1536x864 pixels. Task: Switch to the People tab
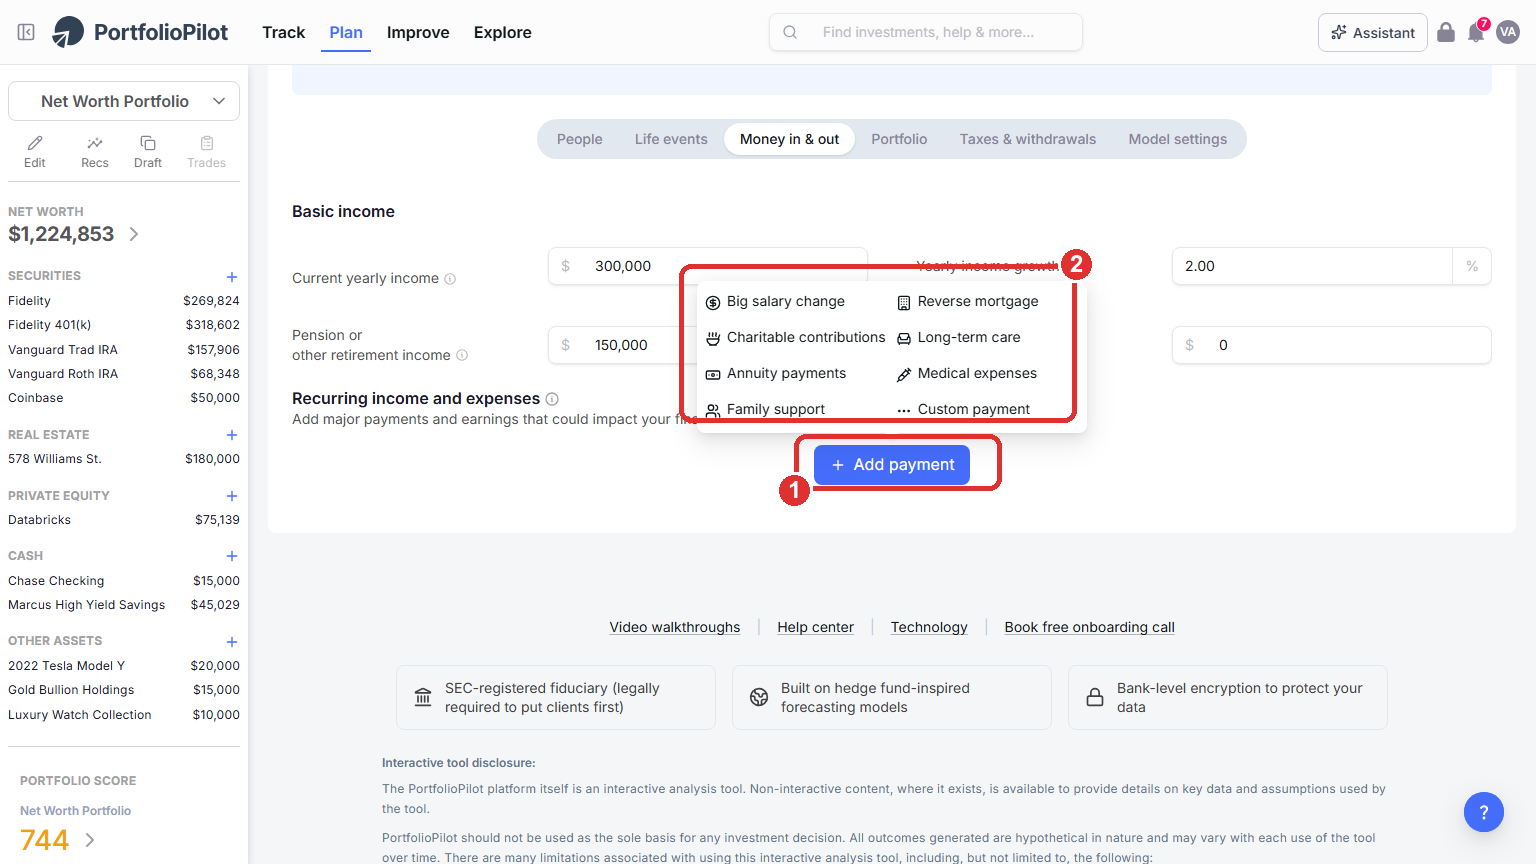pos(580,139)
